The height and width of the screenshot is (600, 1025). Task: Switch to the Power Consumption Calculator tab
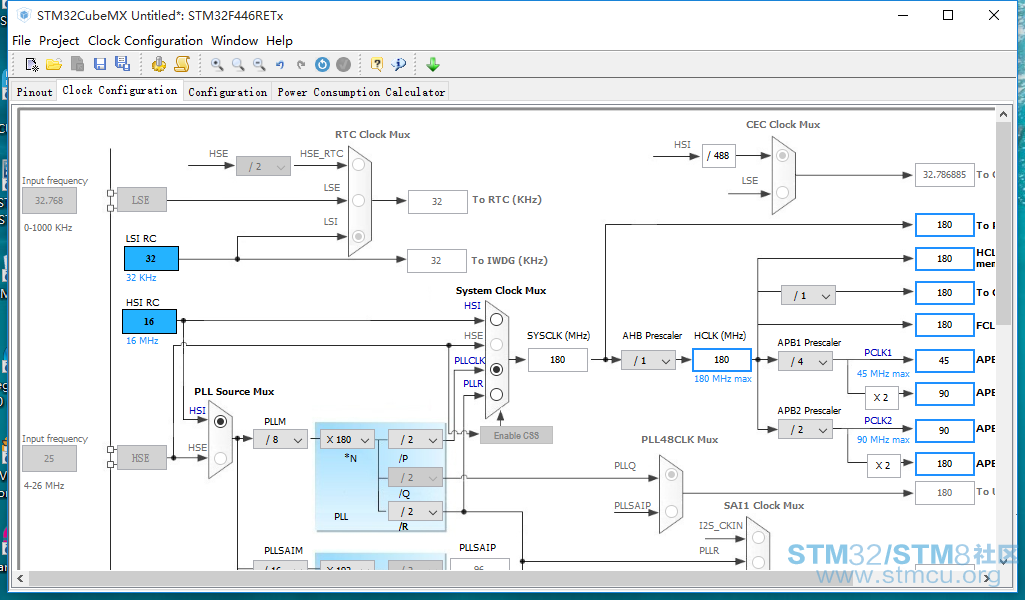(x=361, y=92)
